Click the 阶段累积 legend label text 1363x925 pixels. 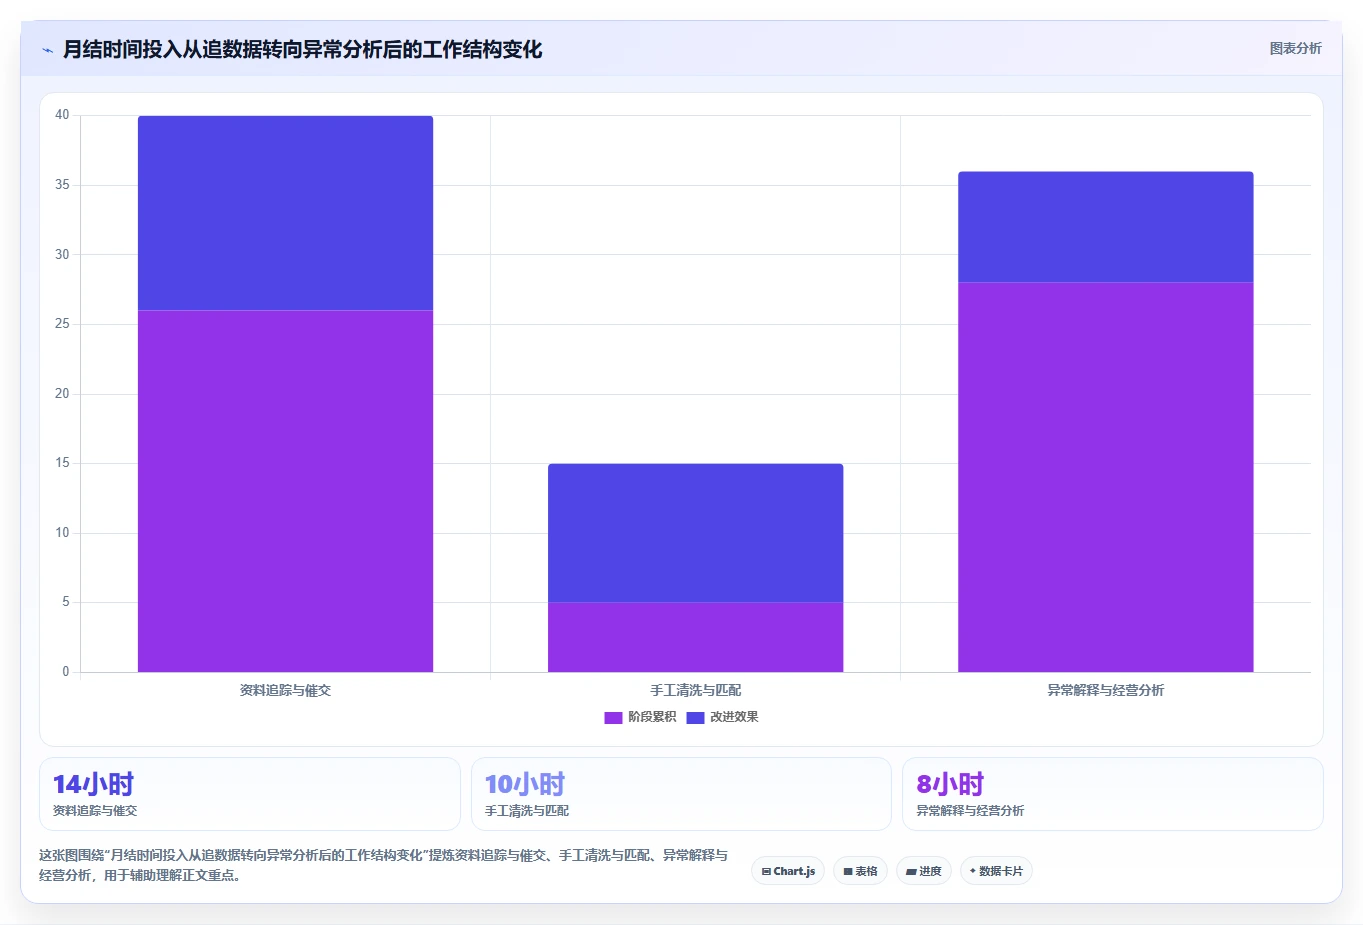coord(652,717)
